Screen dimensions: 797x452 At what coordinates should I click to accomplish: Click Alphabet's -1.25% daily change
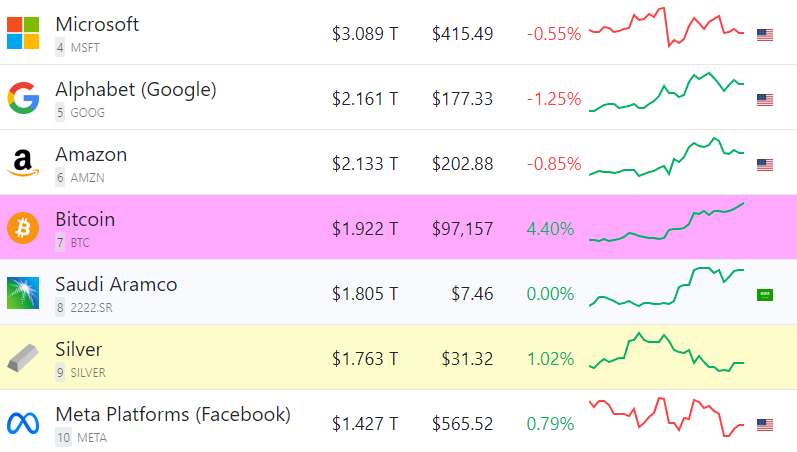pyautogui.click(x=553, y=99)
